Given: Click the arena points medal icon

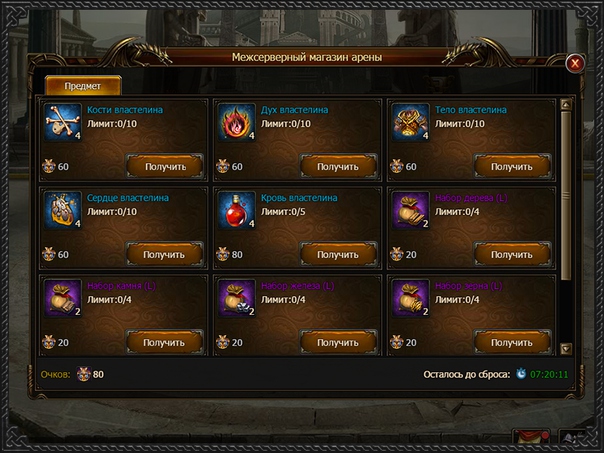Looking at the screenshot, I should pos(84,374).
